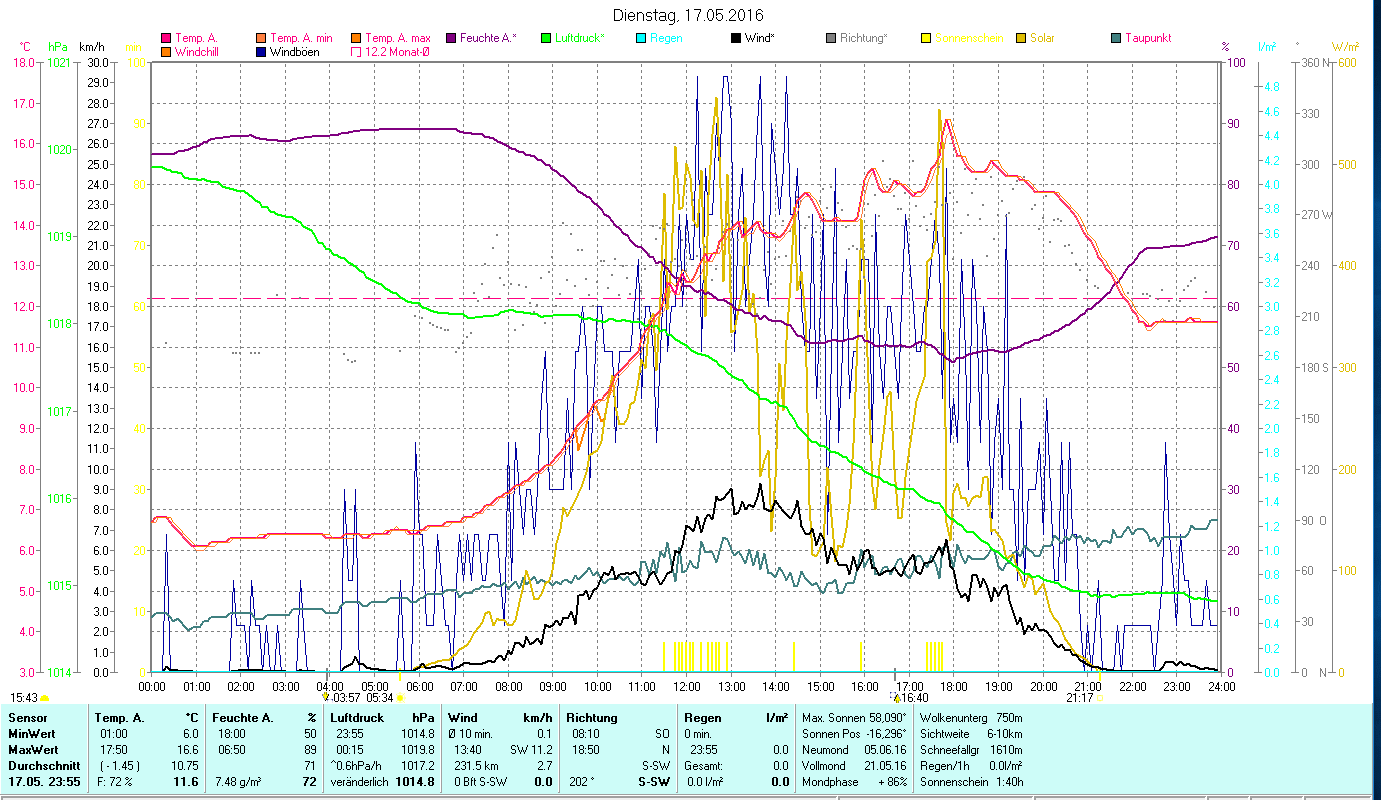Click the Temp. A. max legend label
The image size is (1381, 800).
pos(398,38)
